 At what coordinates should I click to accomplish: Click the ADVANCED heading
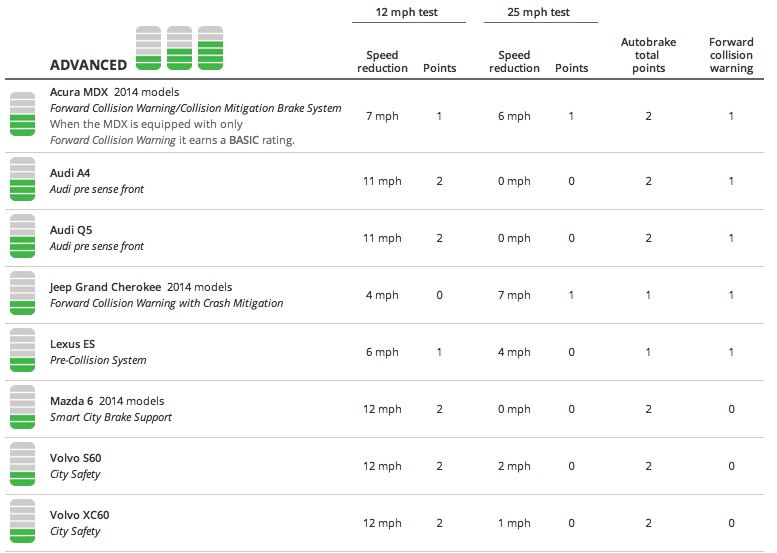(88, 65)
